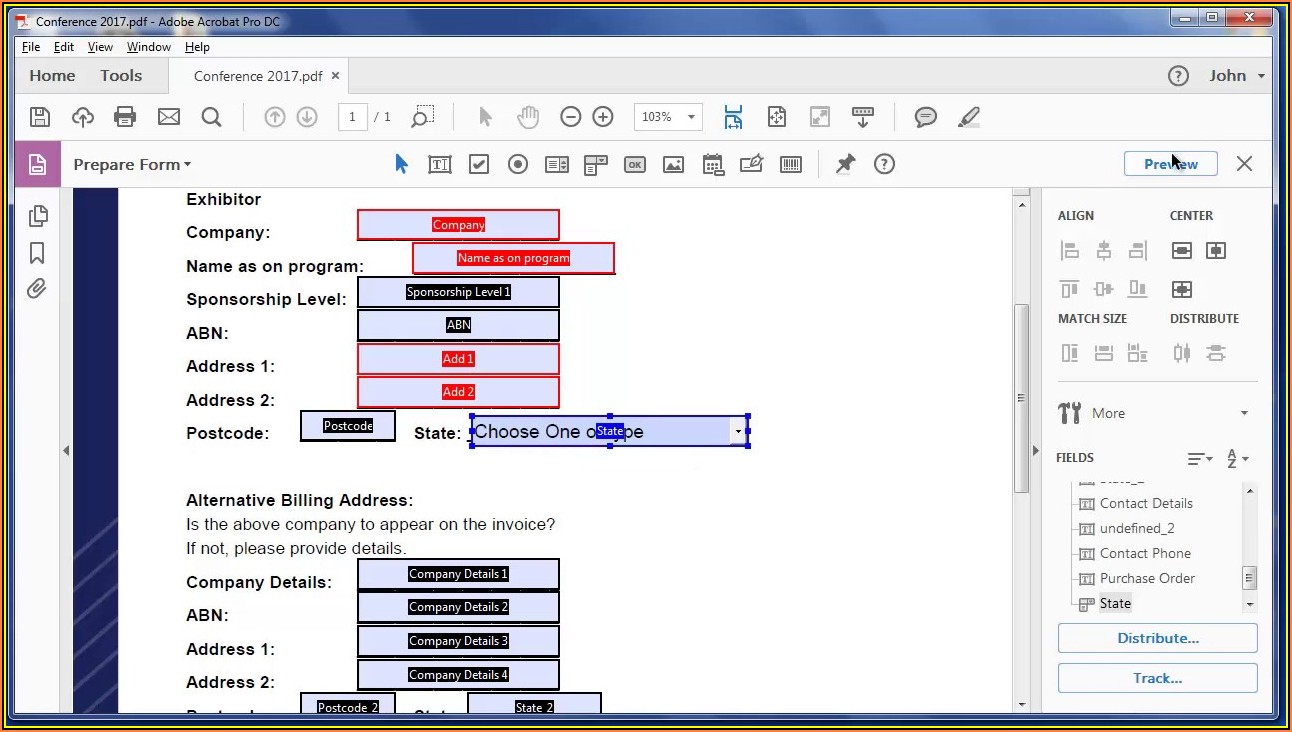Open the Window menu
This screenshot has width=1292, height=732.
148,47
